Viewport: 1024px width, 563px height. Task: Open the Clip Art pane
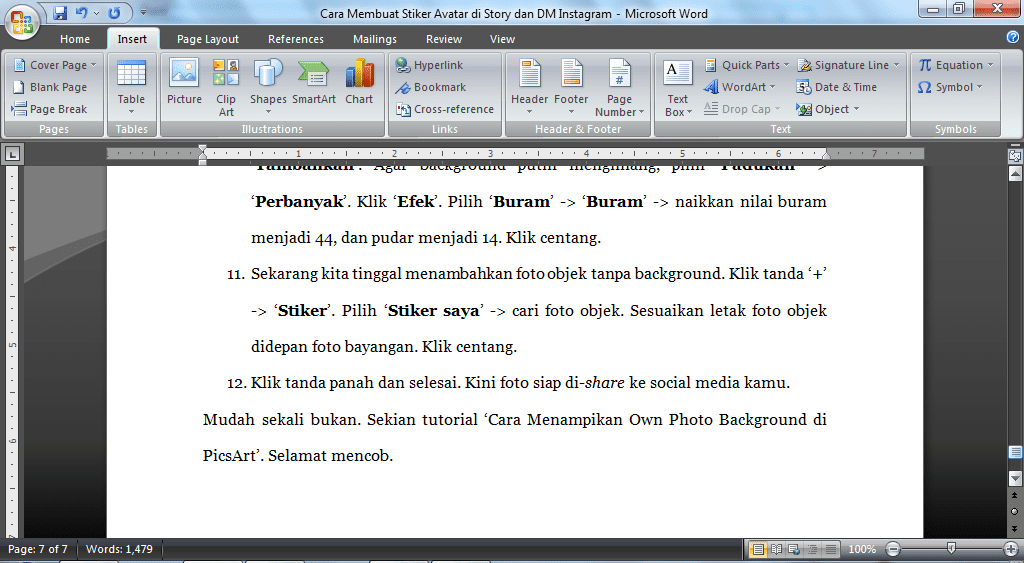pyautogui.click(x=226, y=87)
